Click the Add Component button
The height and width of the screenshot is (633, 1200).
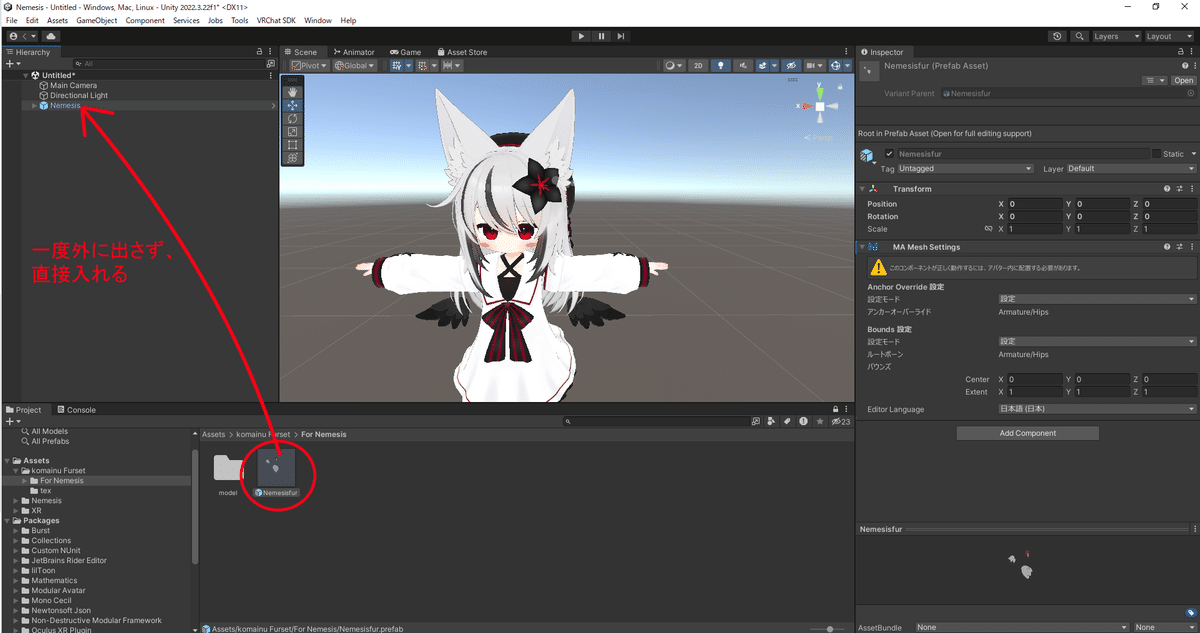(1027, 433)
